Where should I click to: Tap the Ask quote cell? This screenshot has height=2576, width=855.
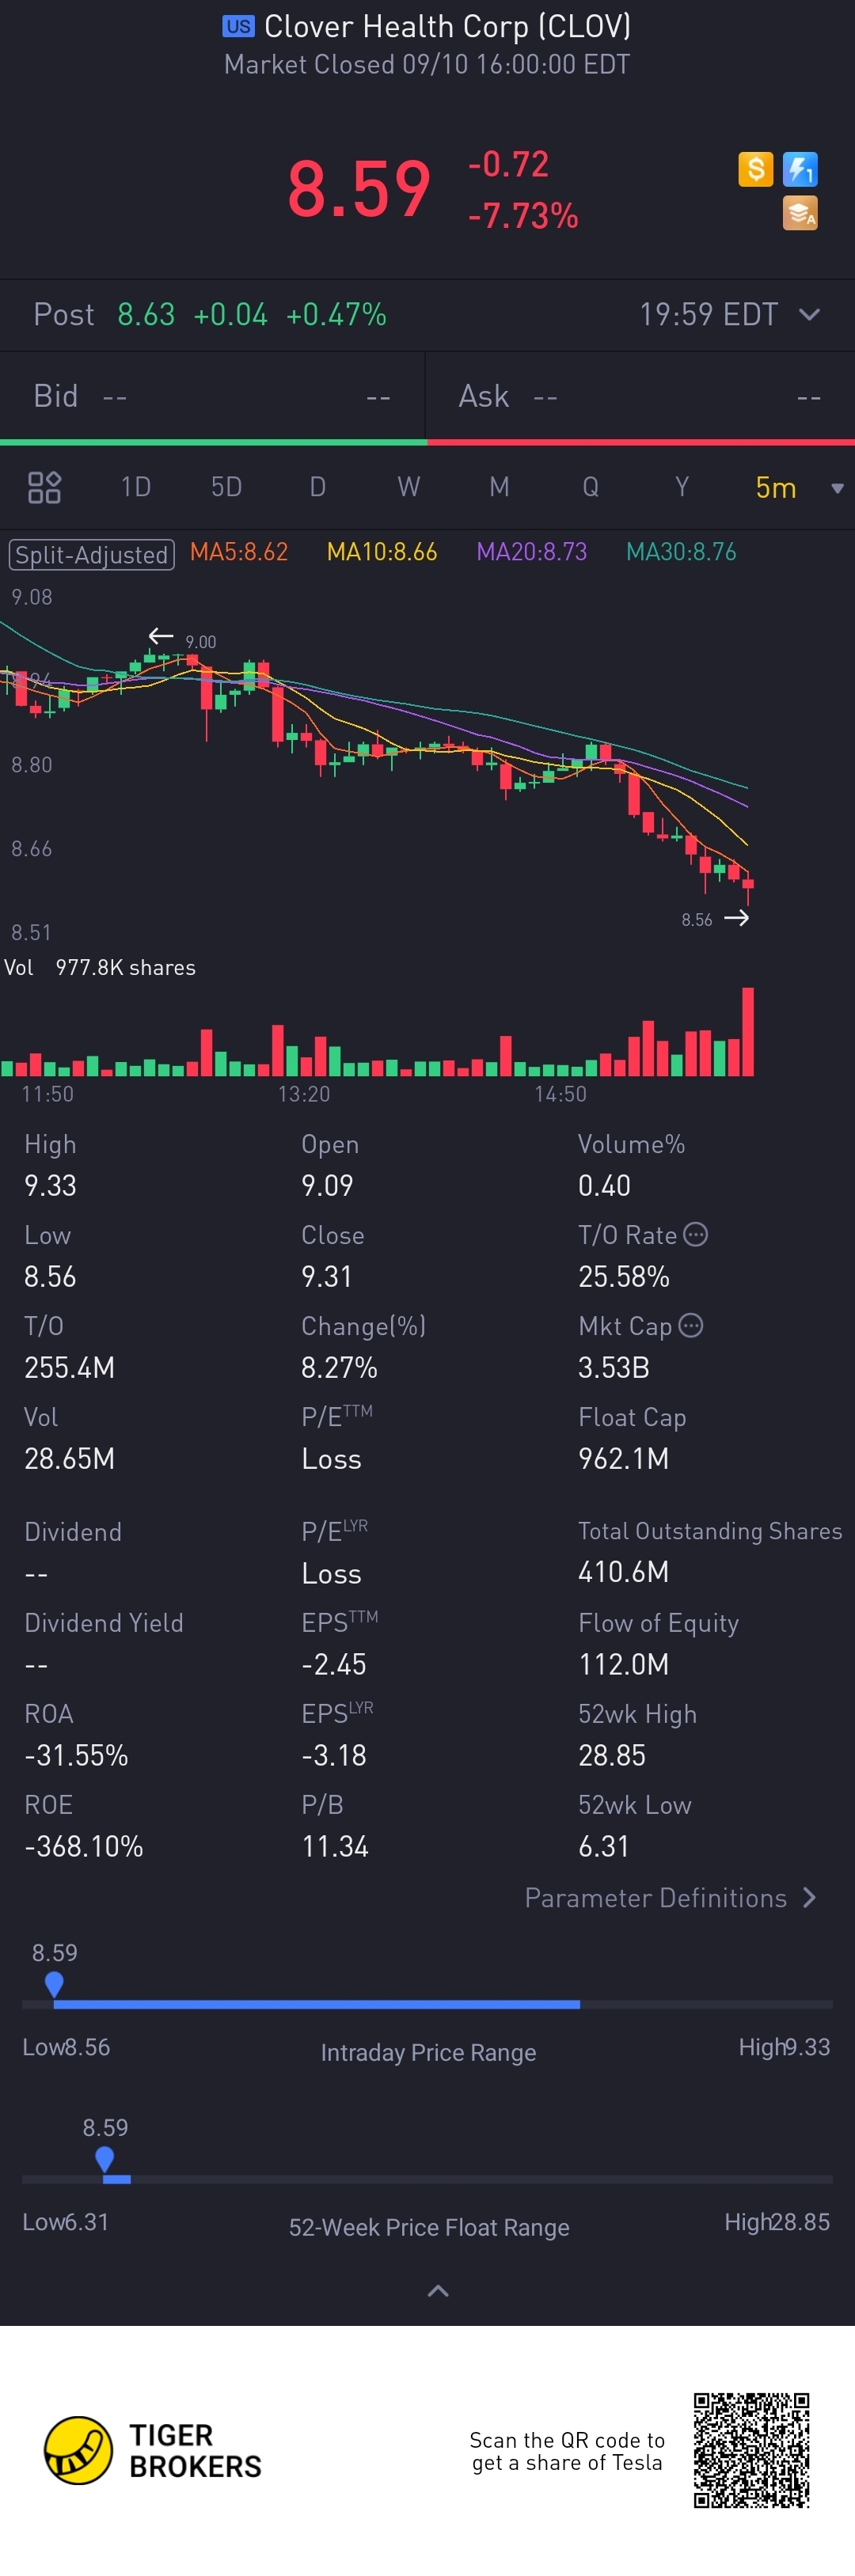click(x=640, y=396)
